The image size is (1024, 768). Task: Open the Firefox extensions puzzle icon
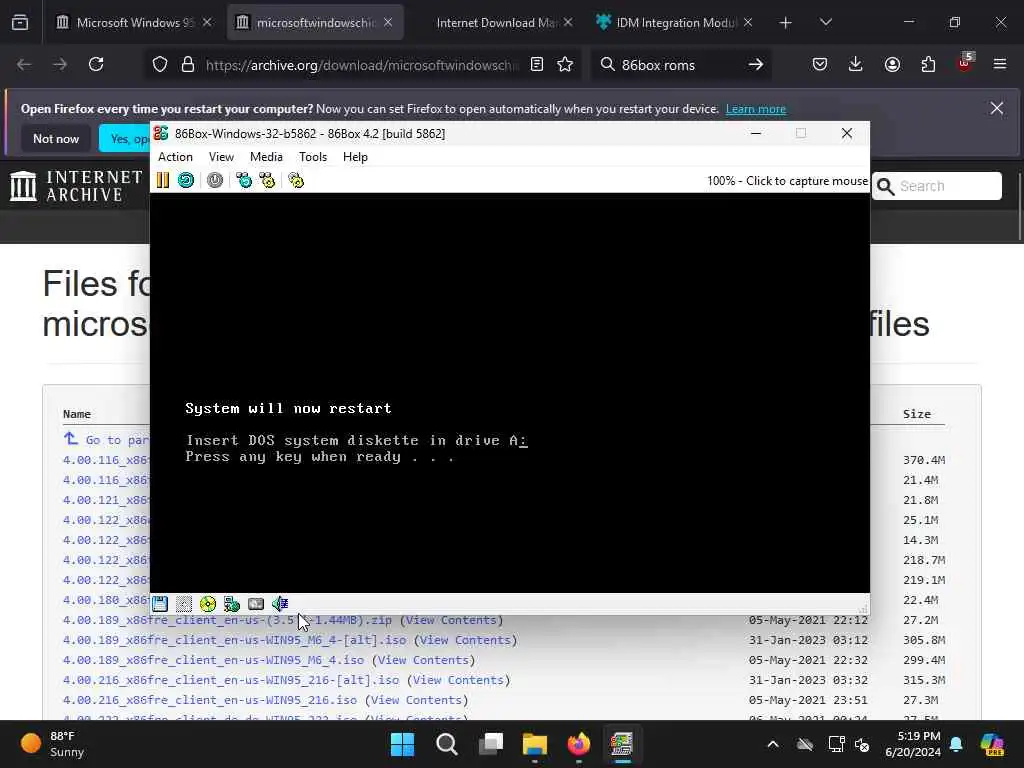928,64
